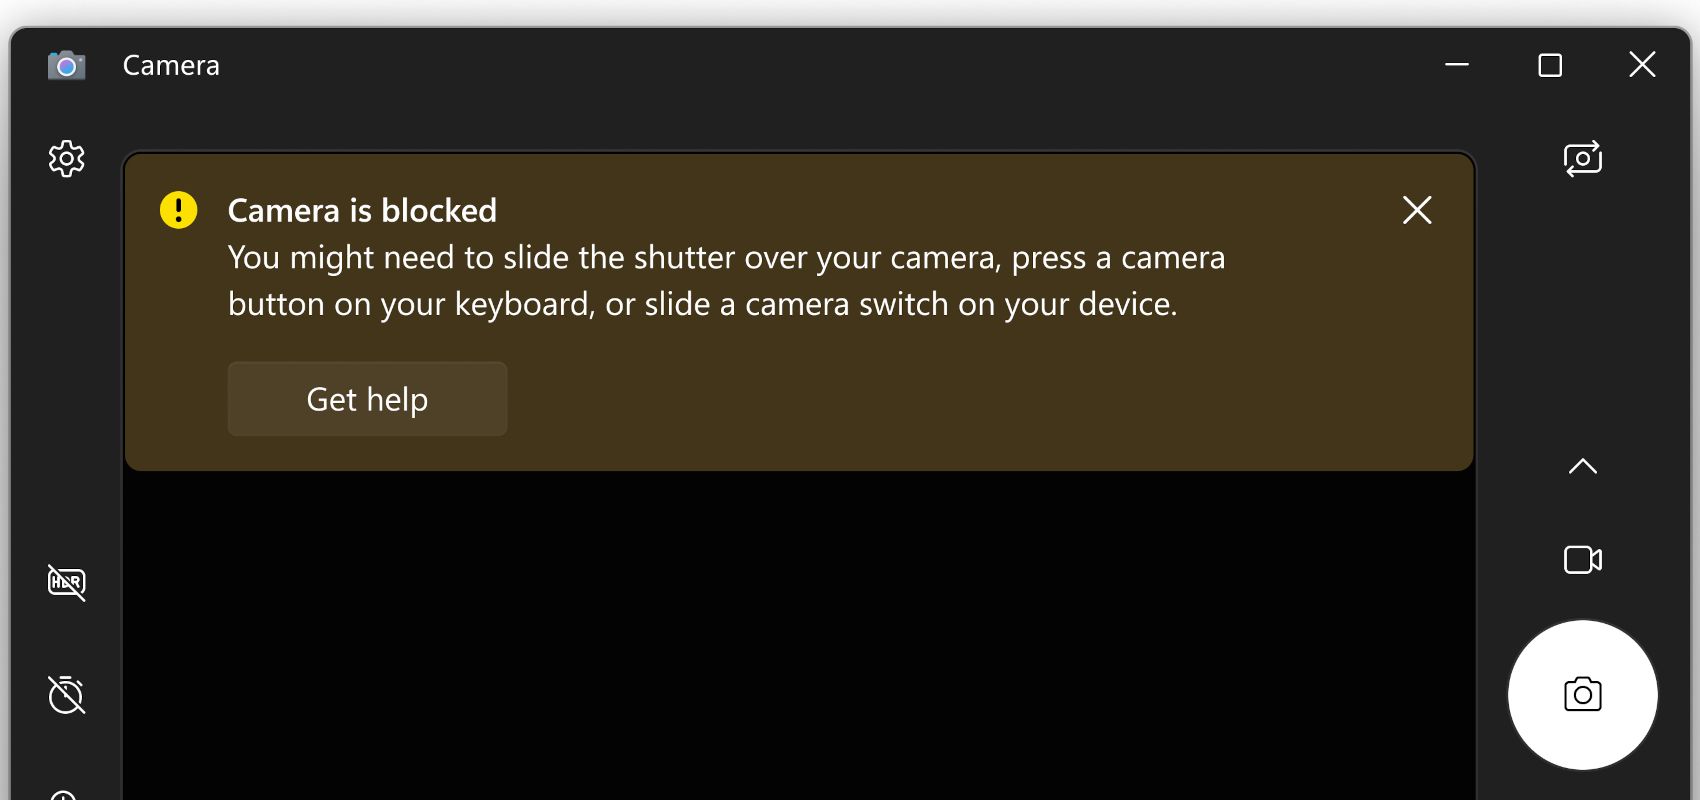The width and height of the screenshot is (1700, 800).
Task: Click the Camera is blocked heading
Action: pyautogui.click(x=362, y=211)
